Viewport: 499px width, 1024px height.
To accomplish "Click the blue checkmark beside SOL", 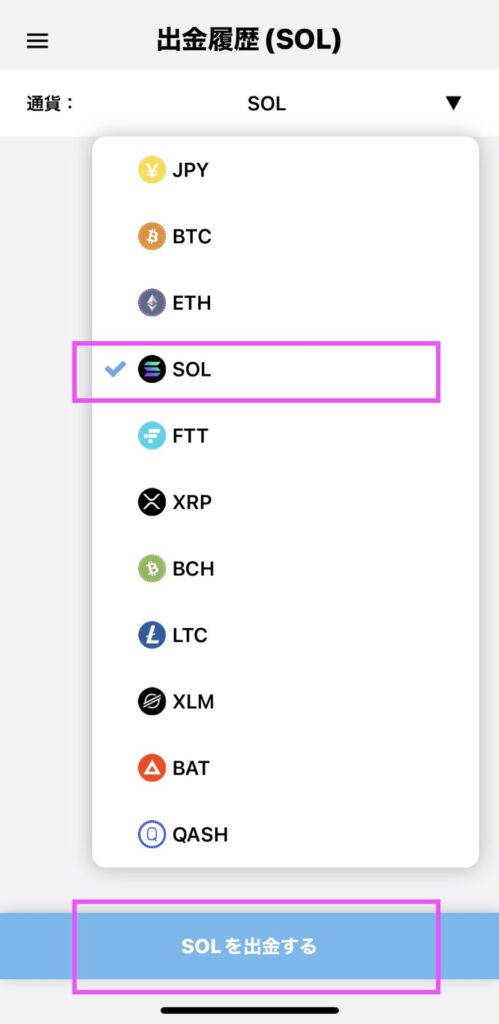I will tap(115, 369).
